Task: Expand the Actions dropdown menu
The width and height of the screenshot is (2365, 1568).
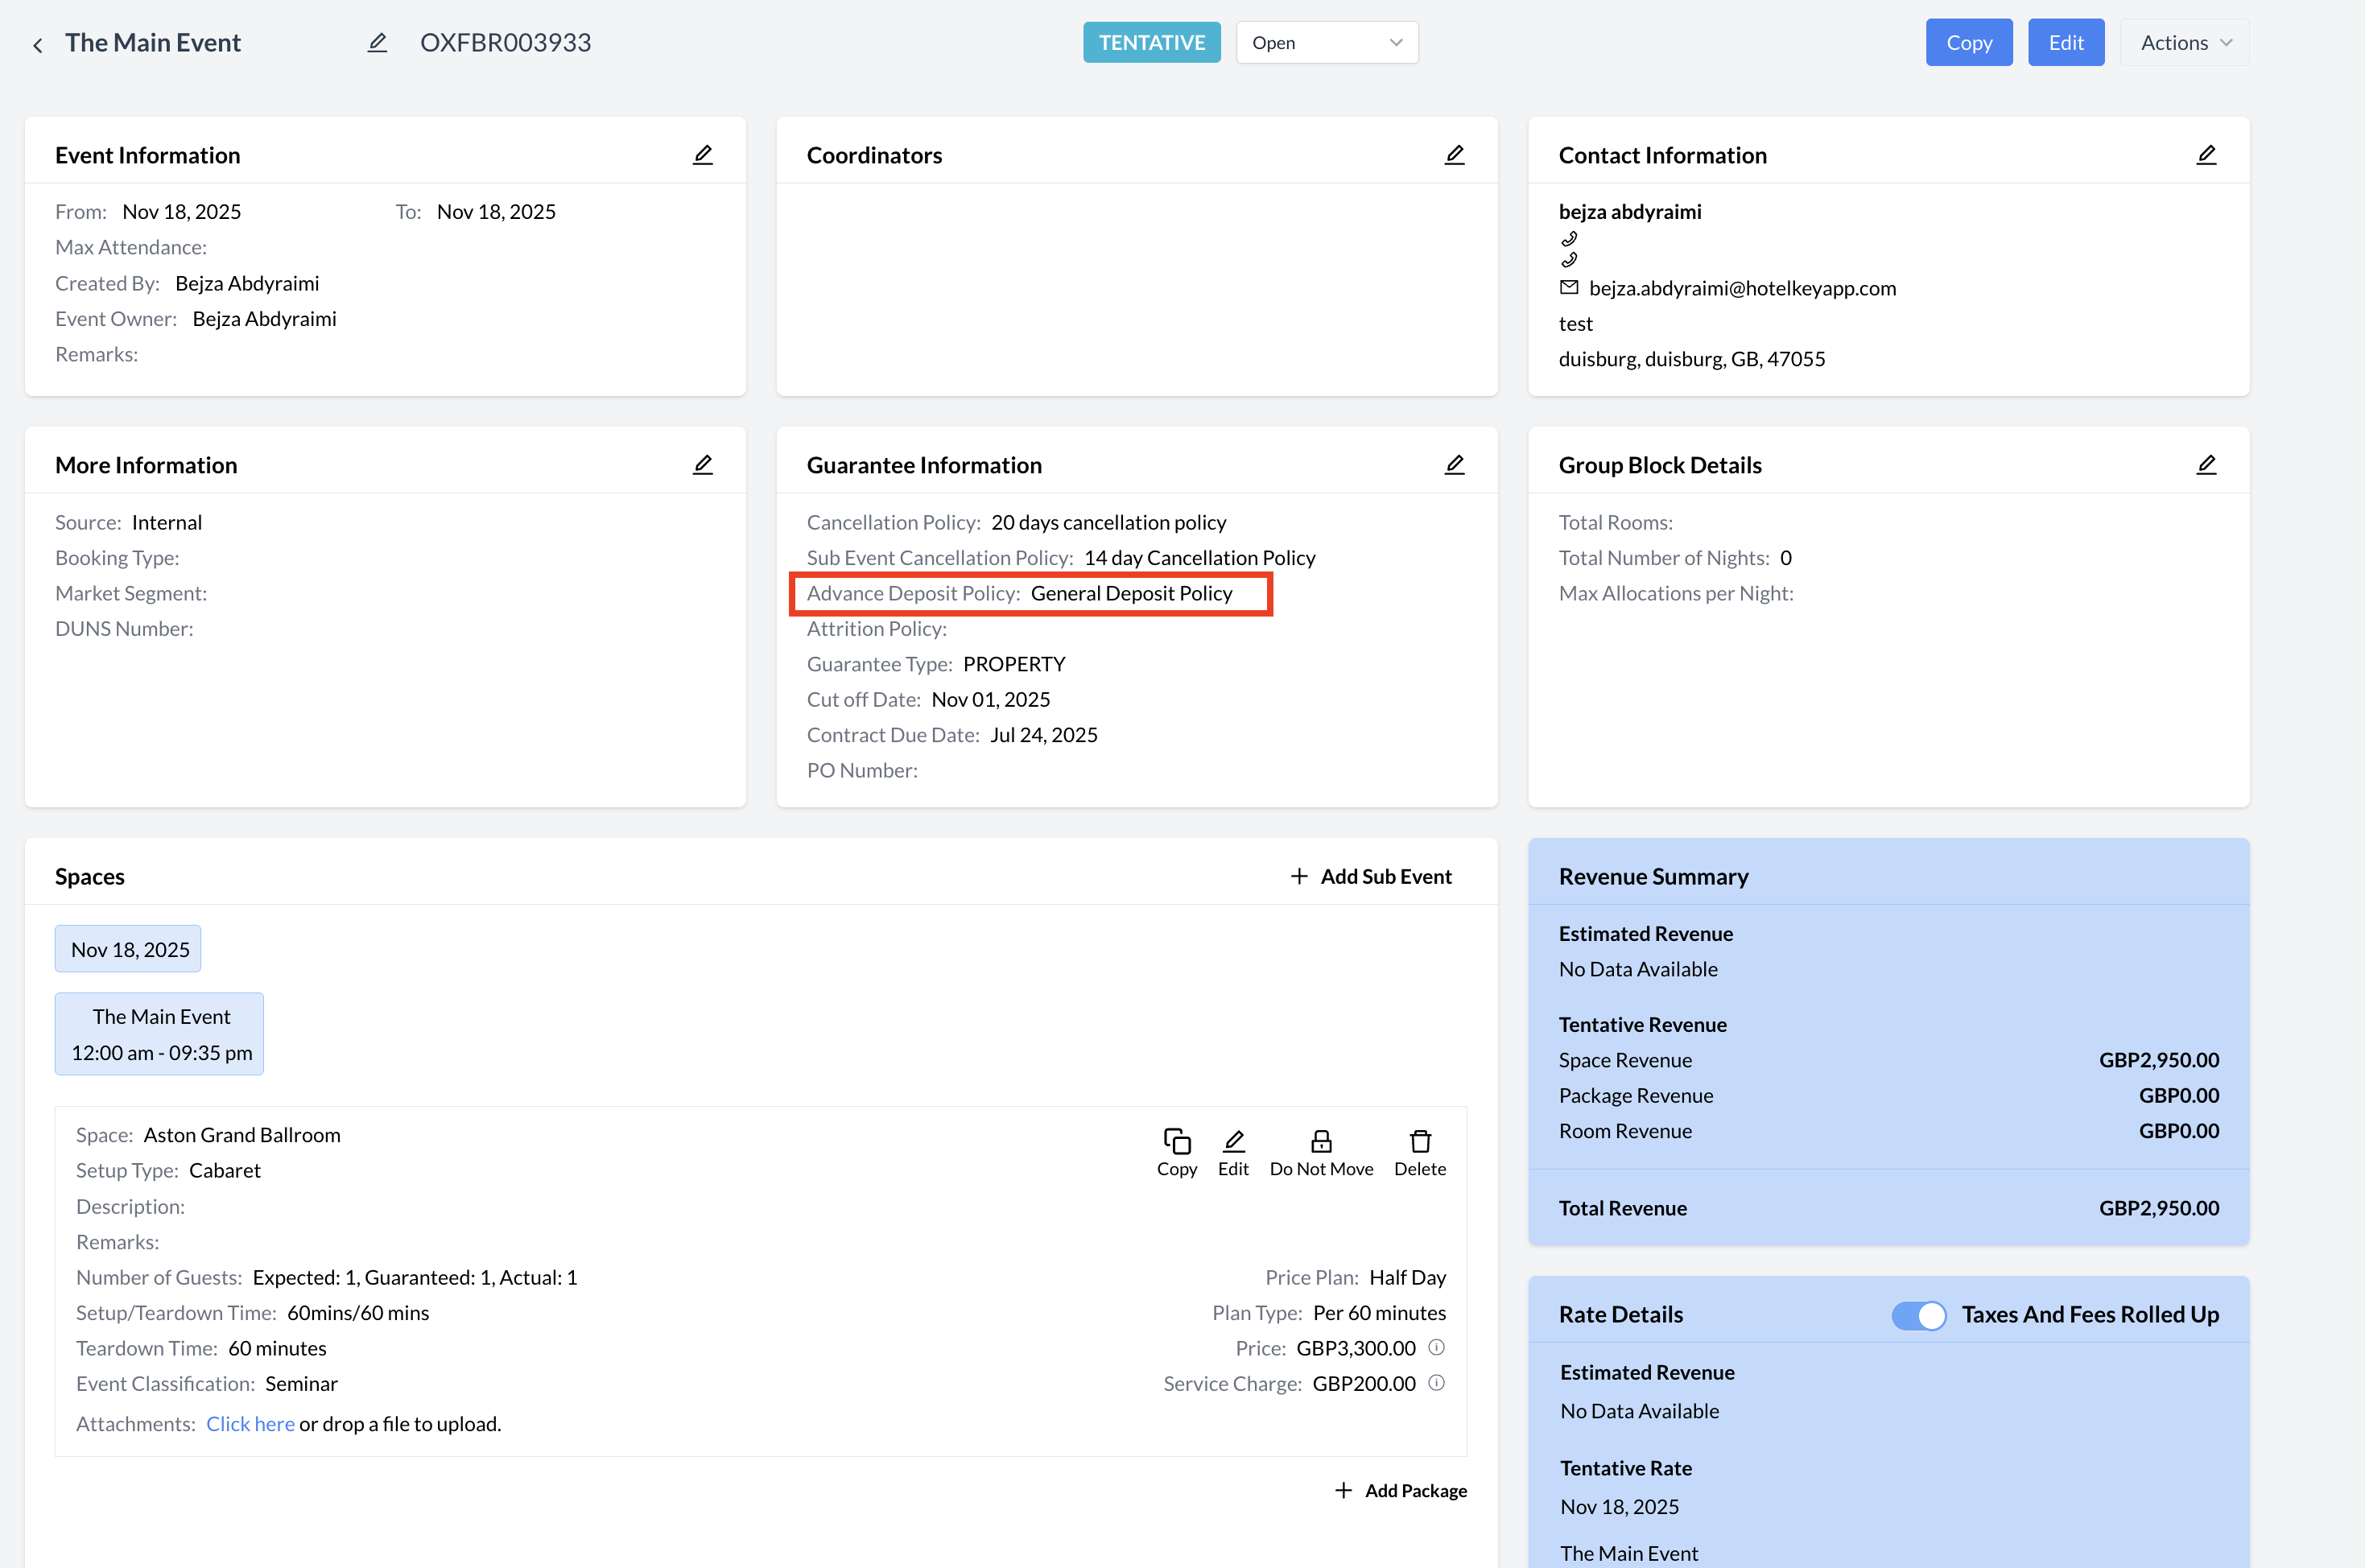Action: point(2184,43)
